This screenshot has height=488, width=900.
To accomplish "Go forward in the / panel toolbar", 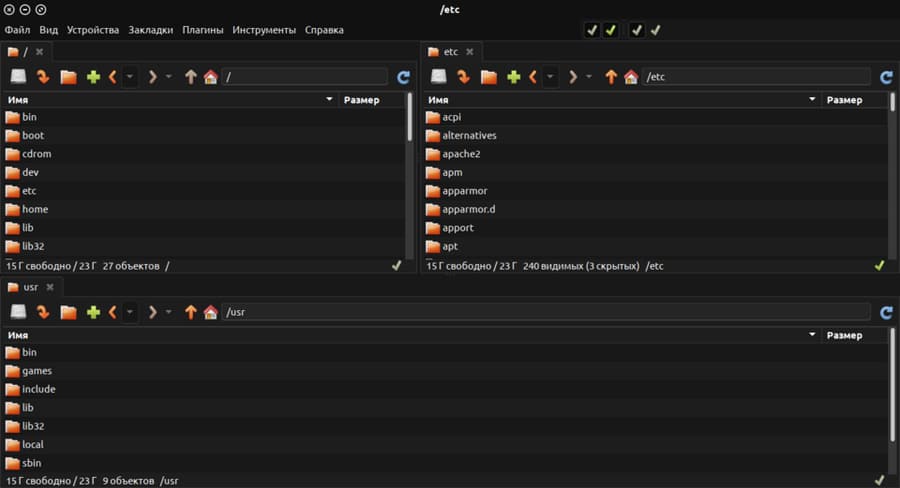I will (152, 76).
